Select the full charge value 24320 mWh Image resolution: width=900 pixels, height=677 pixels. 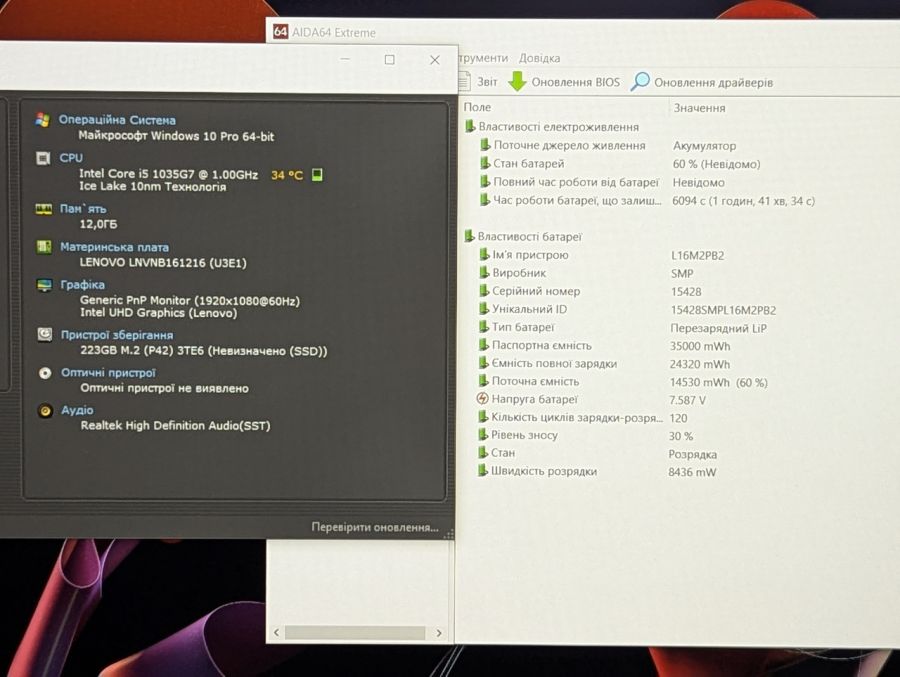[x=700, y=365]
